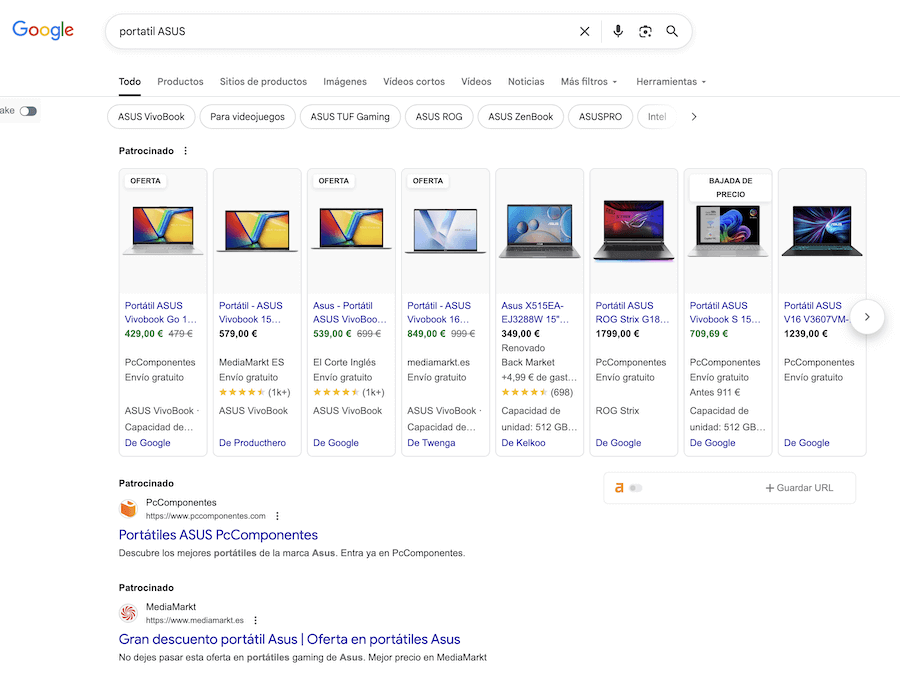Screen dimensions: 900x678
Task: Switch to the Vídeos tab
Action: tap(476, 82)
